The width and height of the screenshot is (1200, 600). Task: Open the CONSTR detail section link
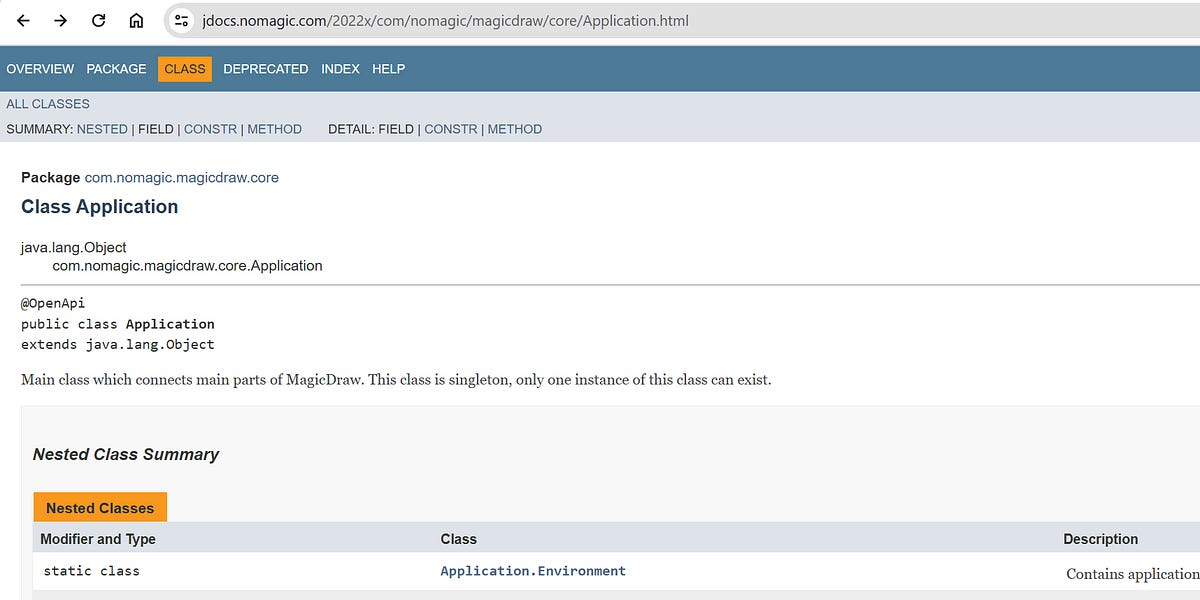(451, 128)
